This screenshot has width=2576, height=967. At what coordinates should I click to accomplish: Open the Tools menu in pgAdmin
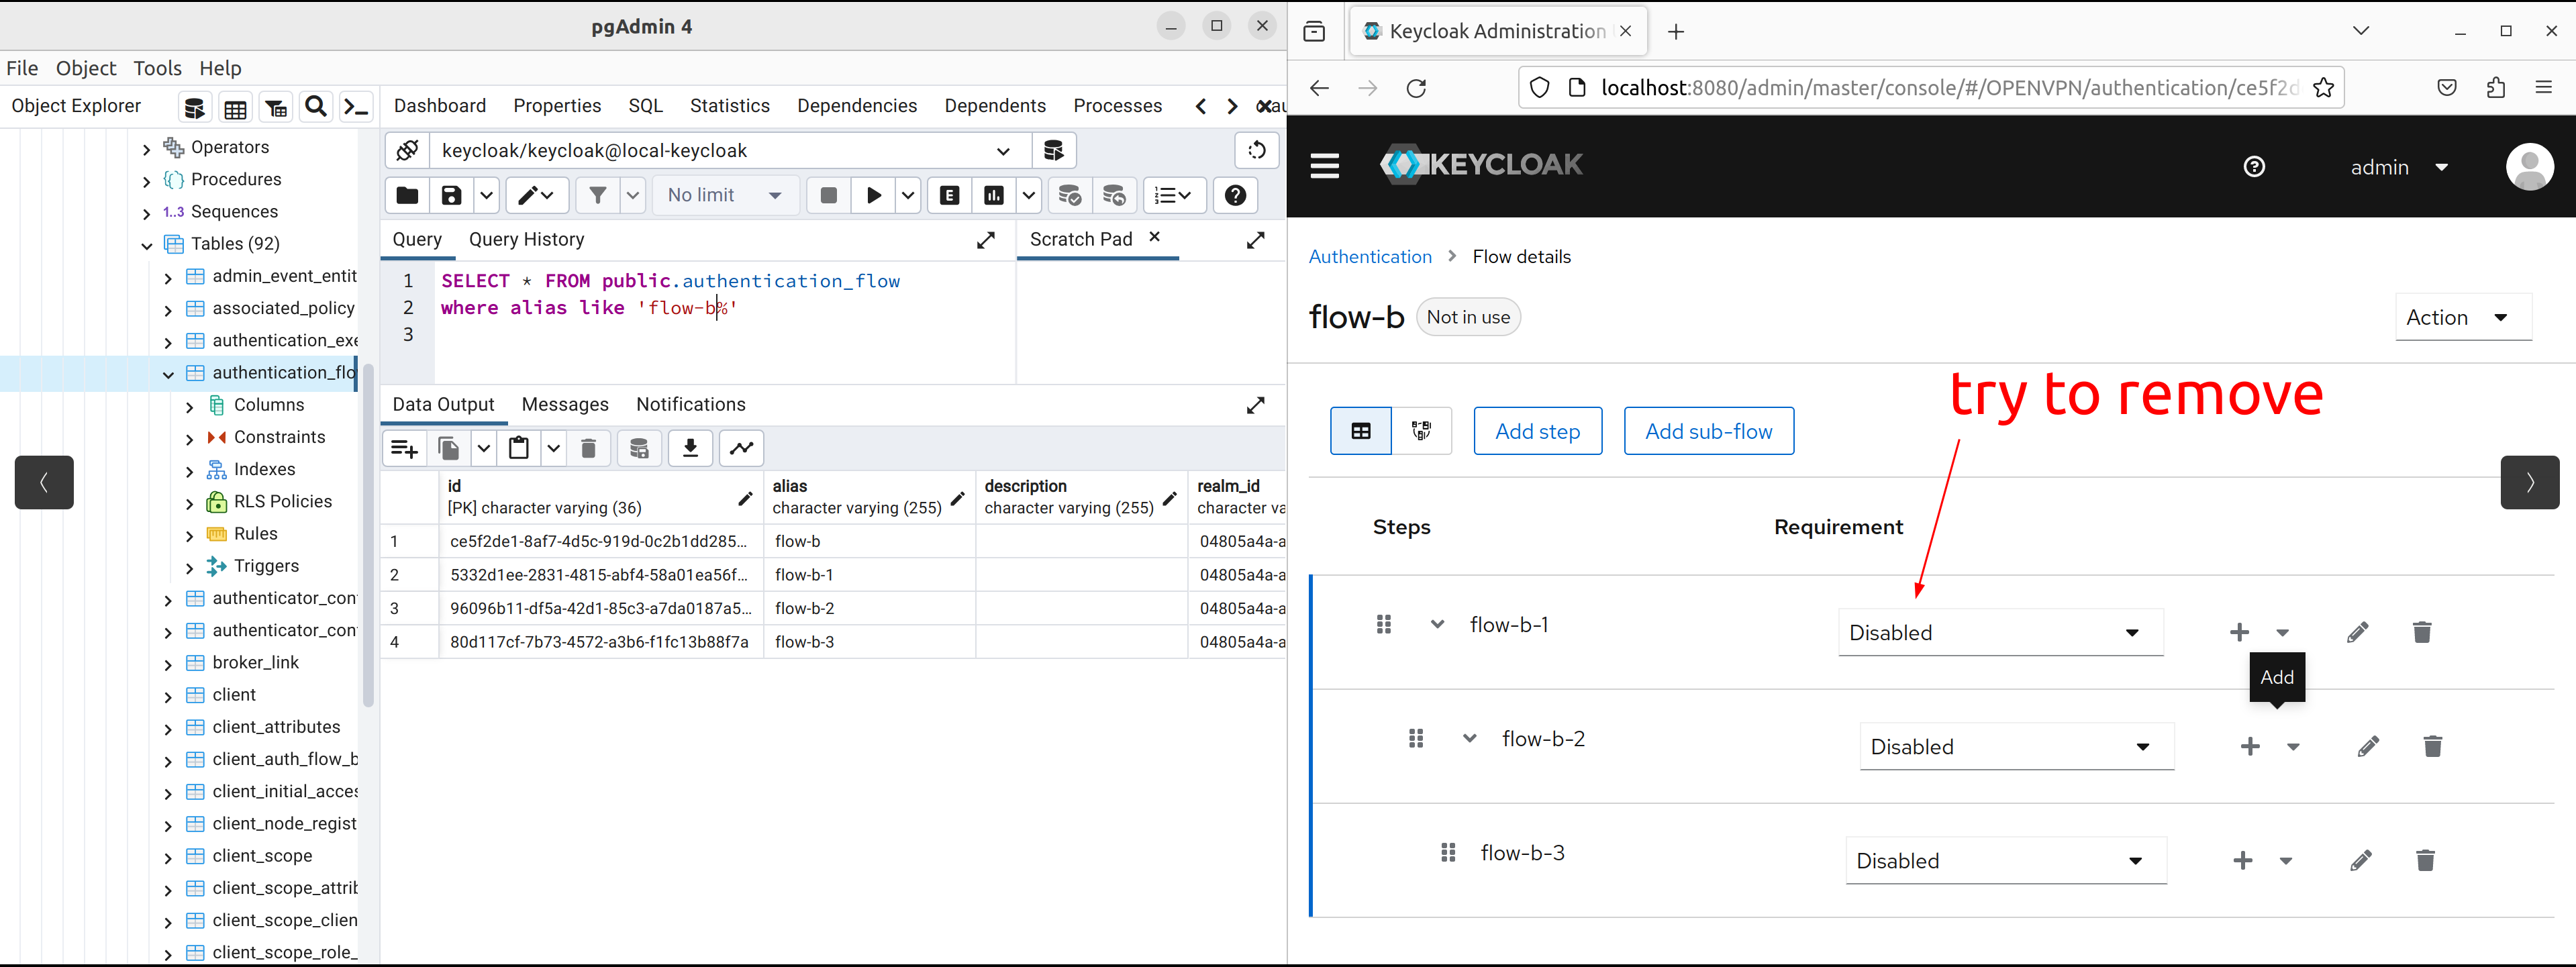coord(157,67)
